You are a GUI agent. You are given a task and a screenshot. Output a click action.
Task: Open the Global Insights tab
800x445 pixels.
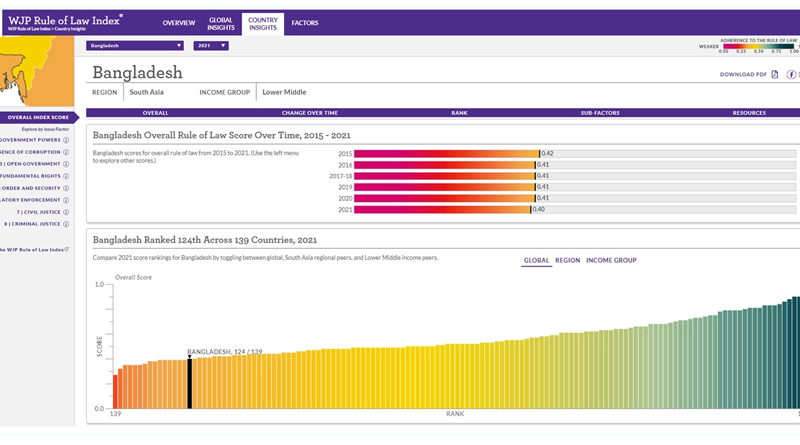(220, 23)
